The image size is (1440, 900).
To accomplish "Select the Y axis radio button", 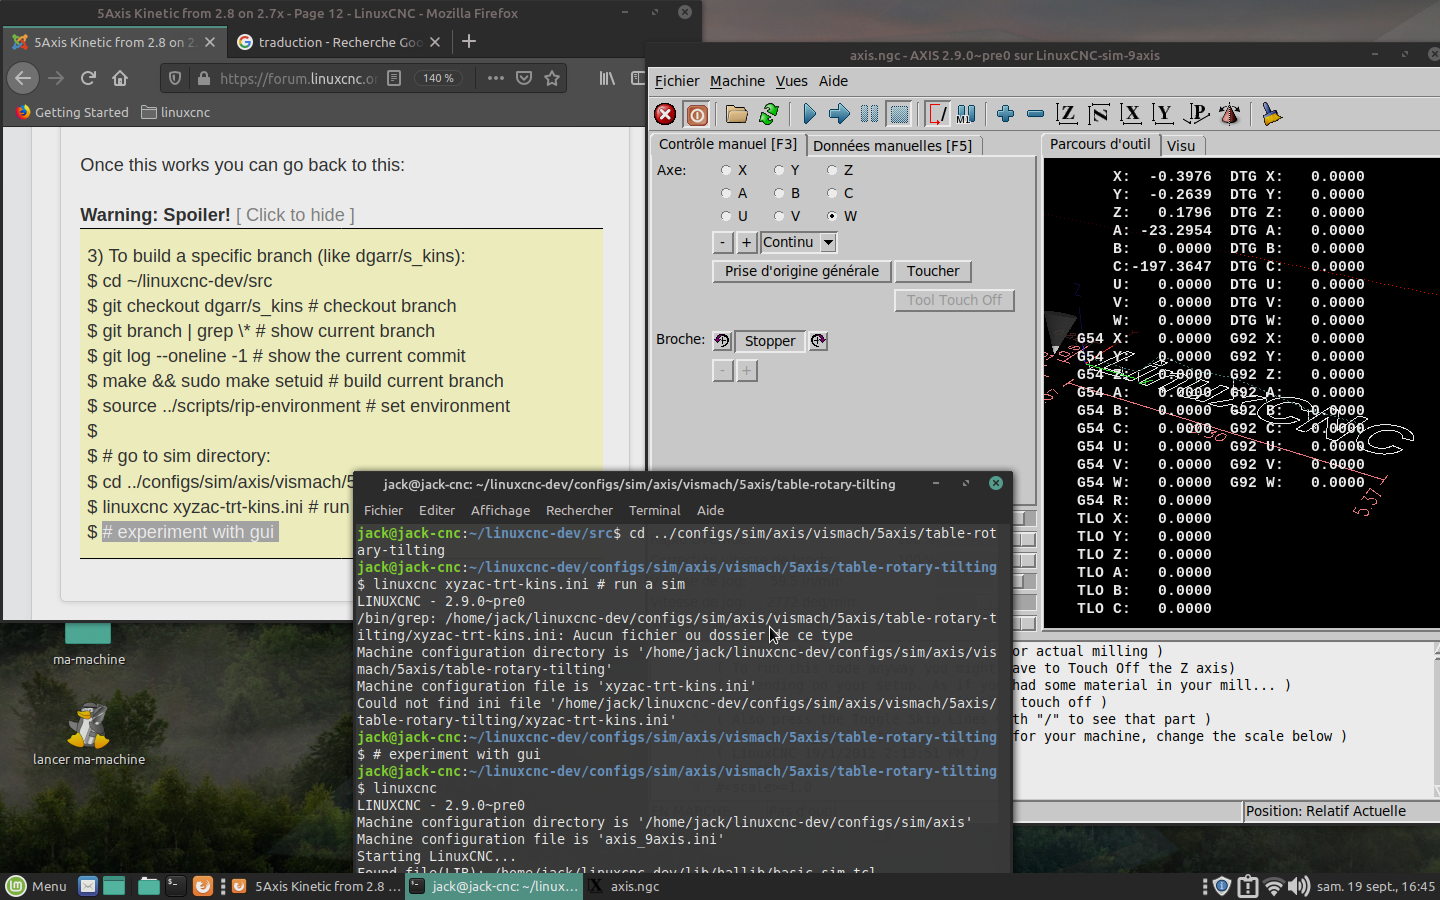I will (779, 170).
